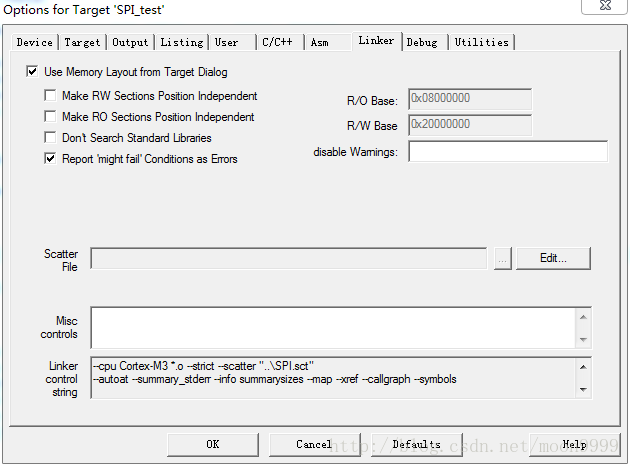Viewport: 630px width, 466px height.
Task: Switch to the Debug tab
Action: point(425,42)
